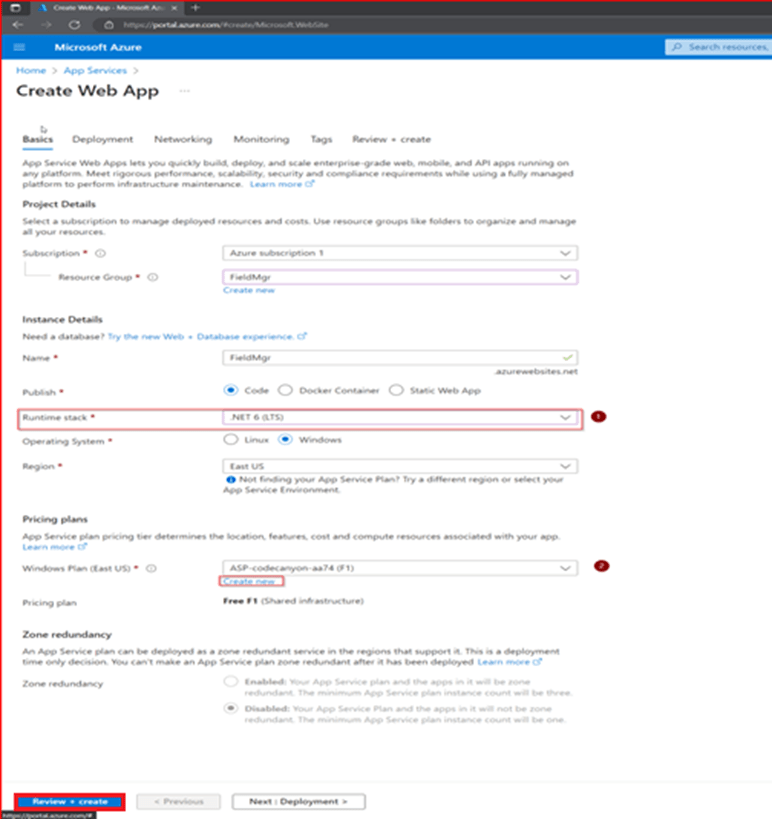772x819 pixels.
Task: Close the Create Web App browser tab
Action: coord(174,8)
